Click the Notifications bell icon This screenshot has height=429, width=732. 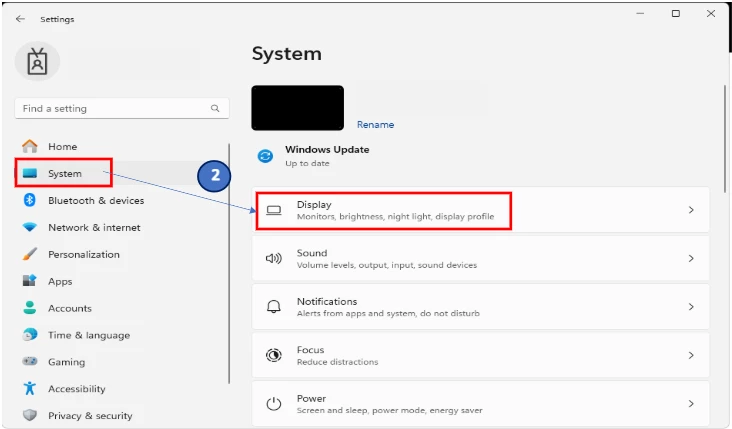pos(274,307)
